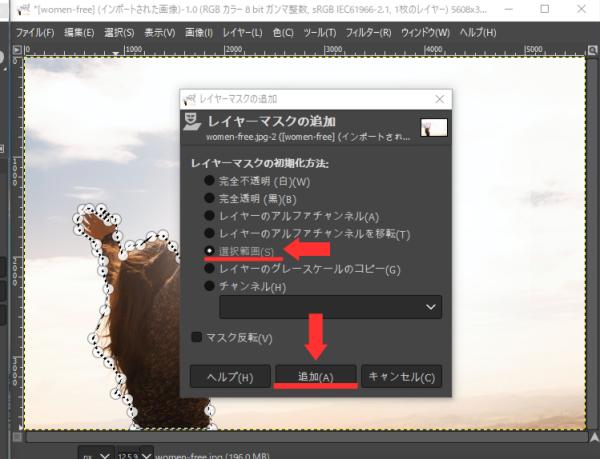Open the px unit dropdown in status bar
Viewport: 600px width, 459px height.
pos(96,454)
